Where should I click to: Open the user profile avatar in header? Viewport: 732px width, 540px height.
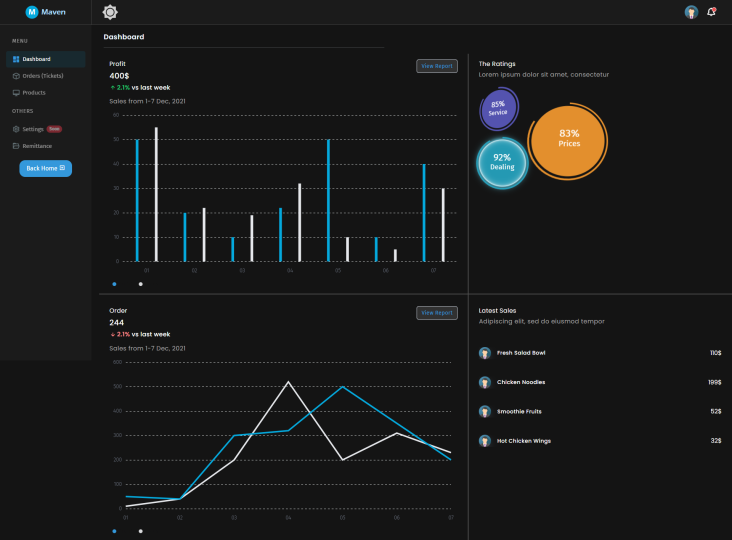pos(691,12)
